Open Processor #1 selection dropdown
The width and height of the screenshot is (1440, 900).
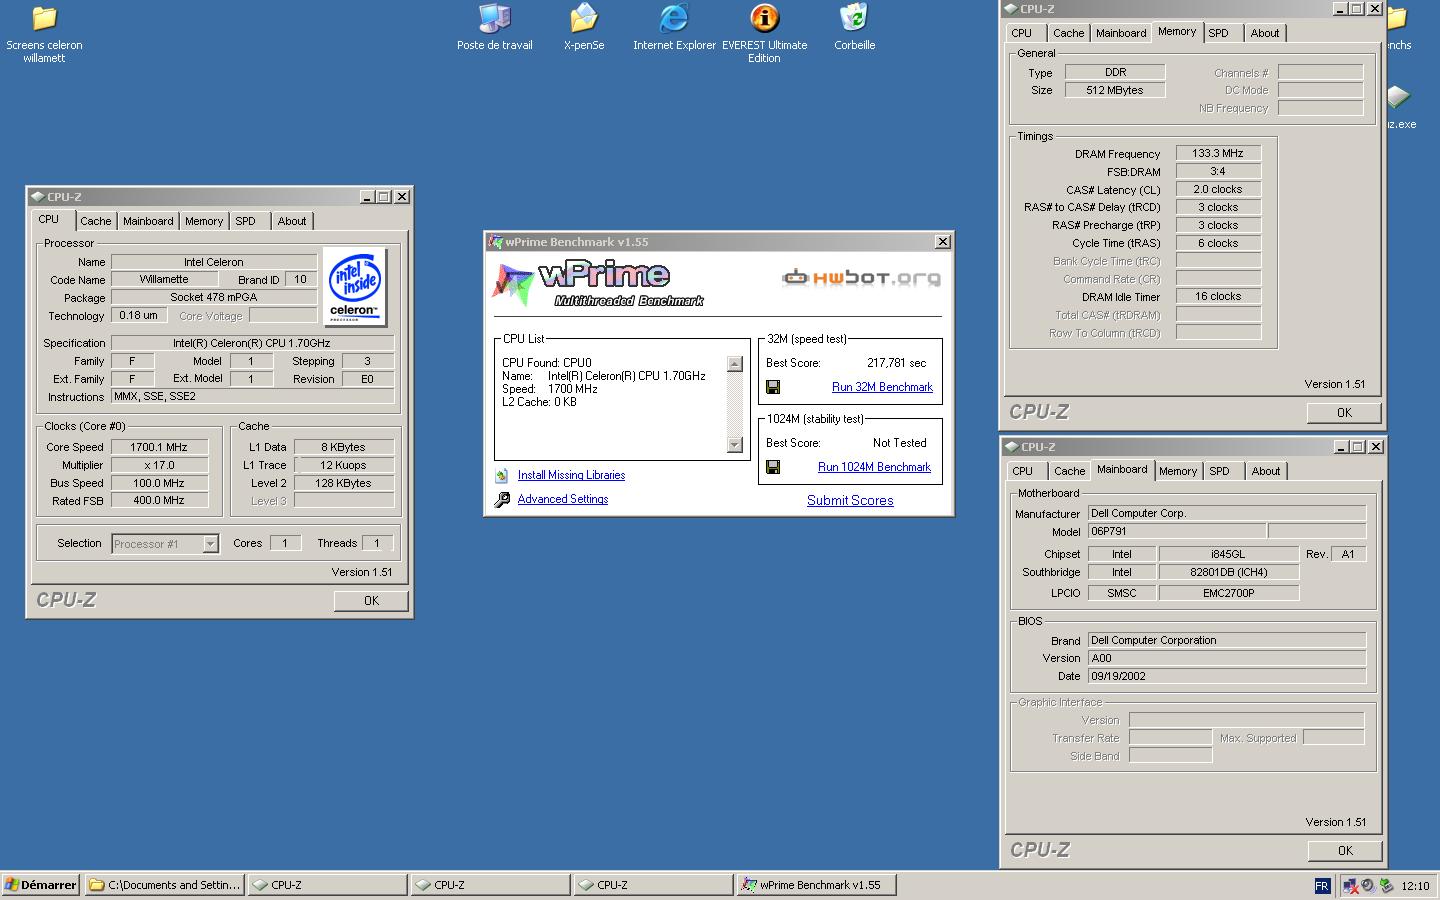tap(210, 544)
